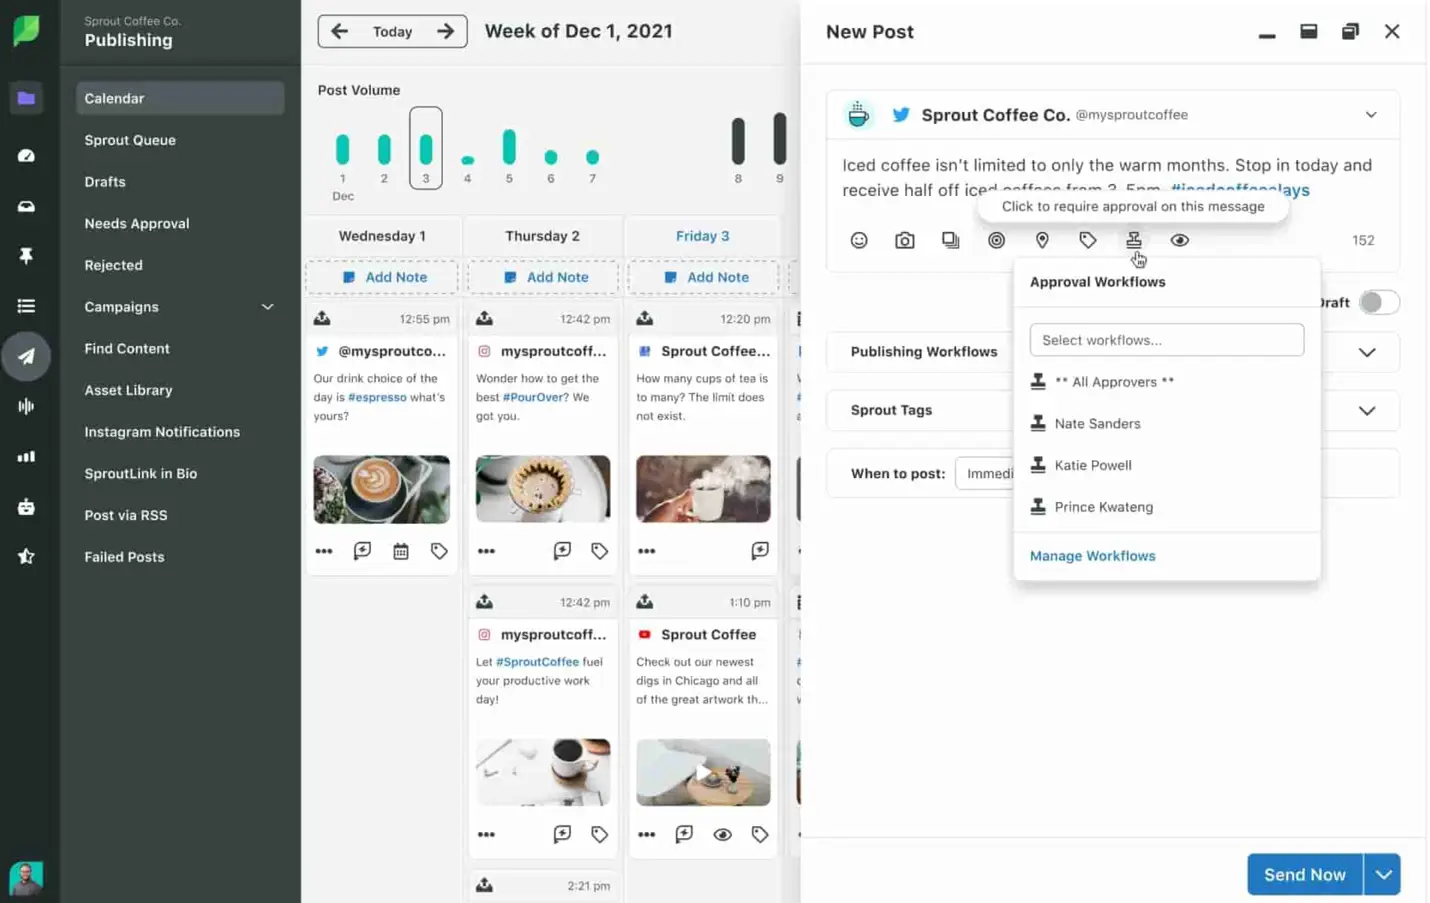Add a note to Thursday 2
The image size is (1430, 903).
click(545, 277)
